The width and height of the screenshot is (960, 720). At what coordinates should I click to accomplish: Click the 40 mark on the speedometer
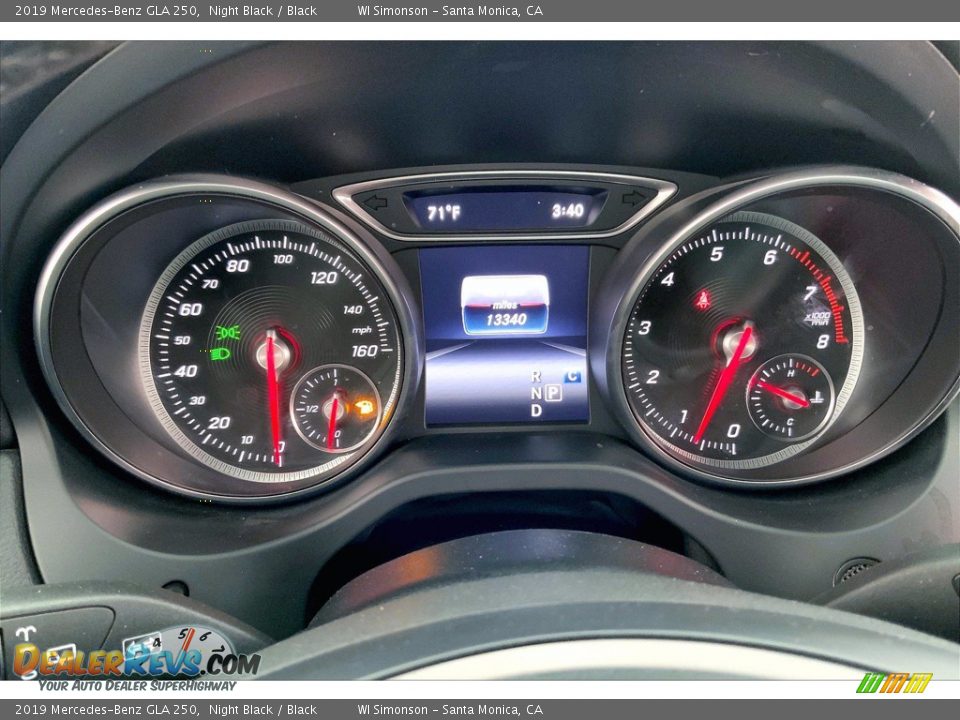(186, 371)
